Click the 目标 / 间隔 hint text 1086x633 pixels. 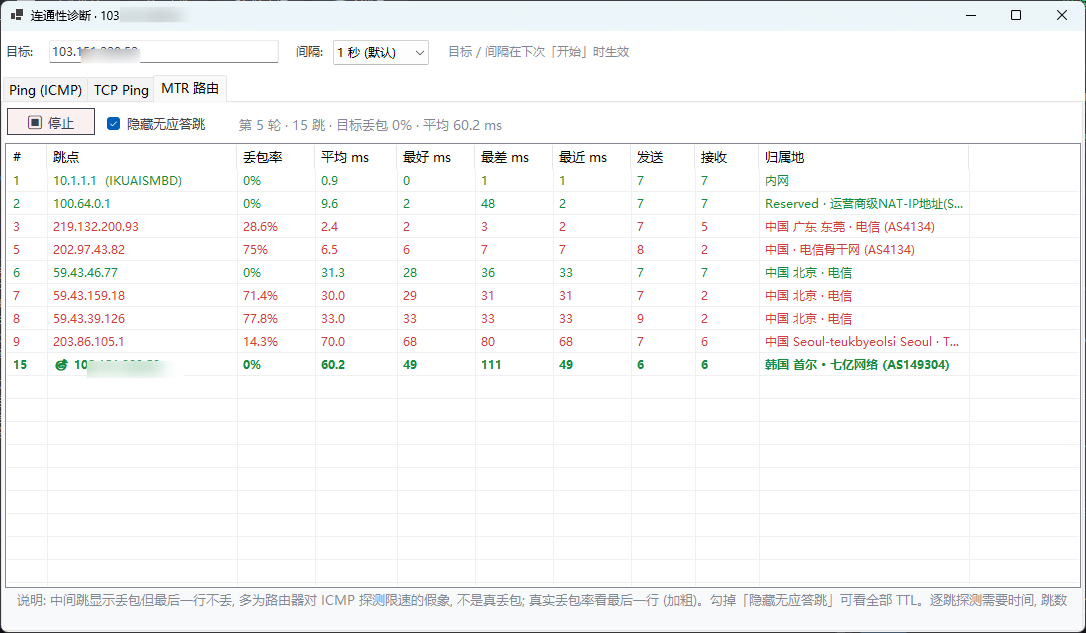[x=539, y=52]
